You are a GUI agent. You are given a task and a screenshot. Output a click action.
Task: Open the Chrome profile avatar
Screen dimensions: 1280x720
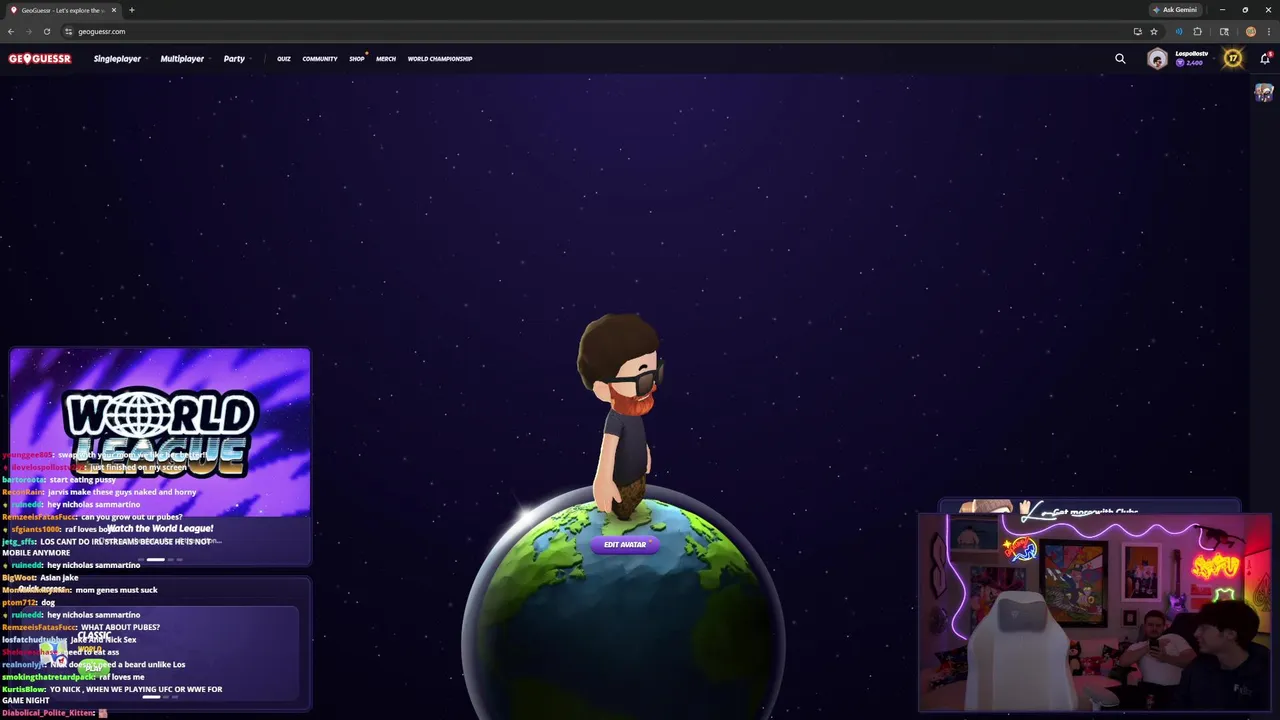1250,31
